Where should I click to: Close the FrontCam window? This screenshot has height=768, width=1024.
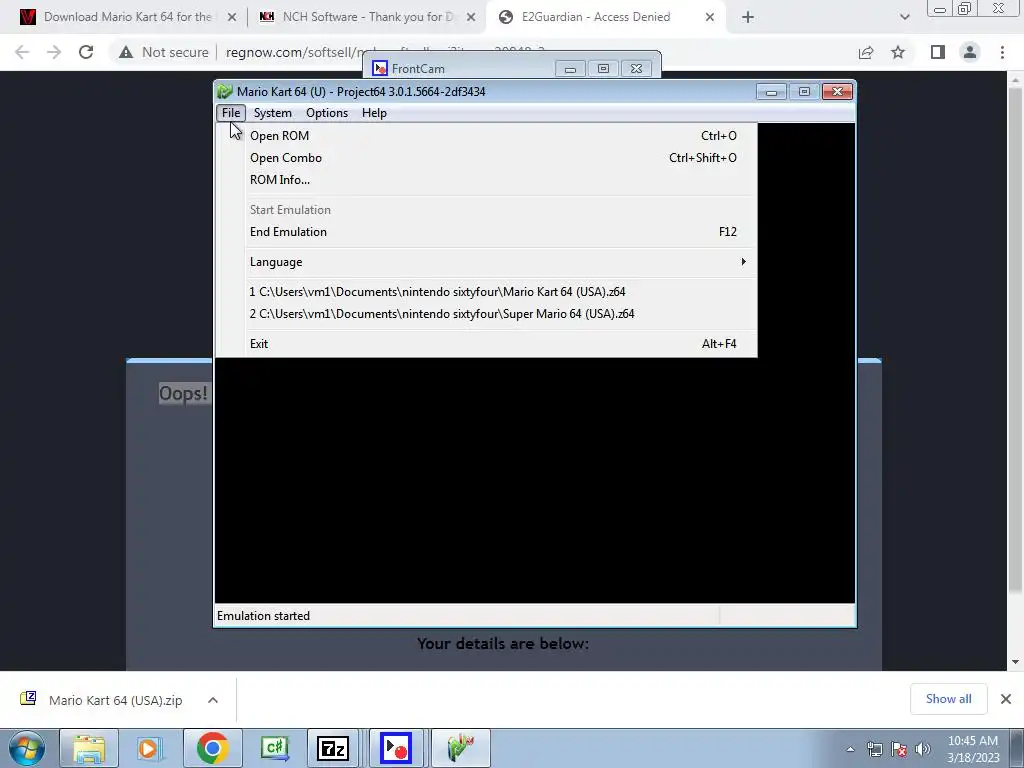click(x=636, y=69)
